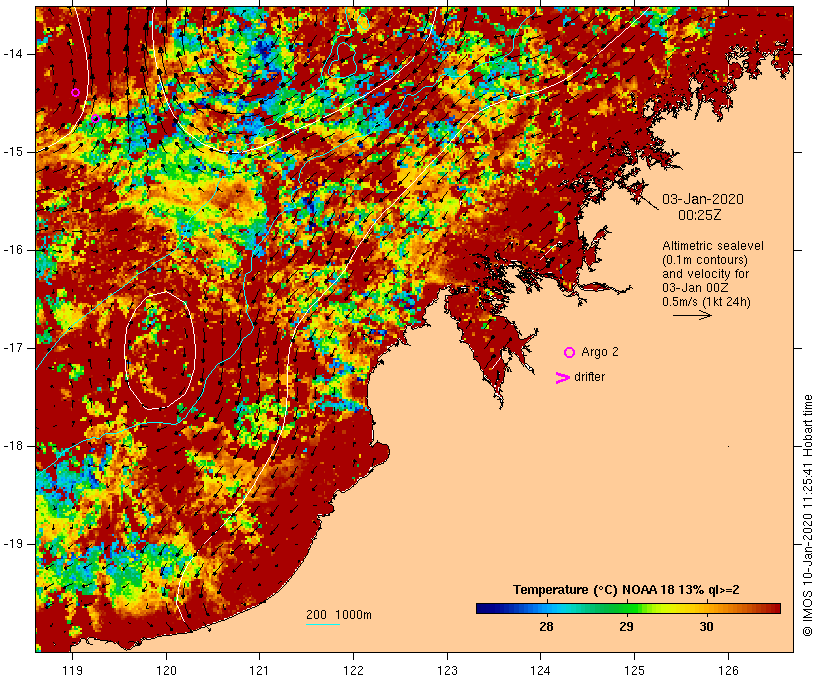820x680 pixels.
Task: Click the cyan 200m depth legend line
Action: (x=323, y=624)
